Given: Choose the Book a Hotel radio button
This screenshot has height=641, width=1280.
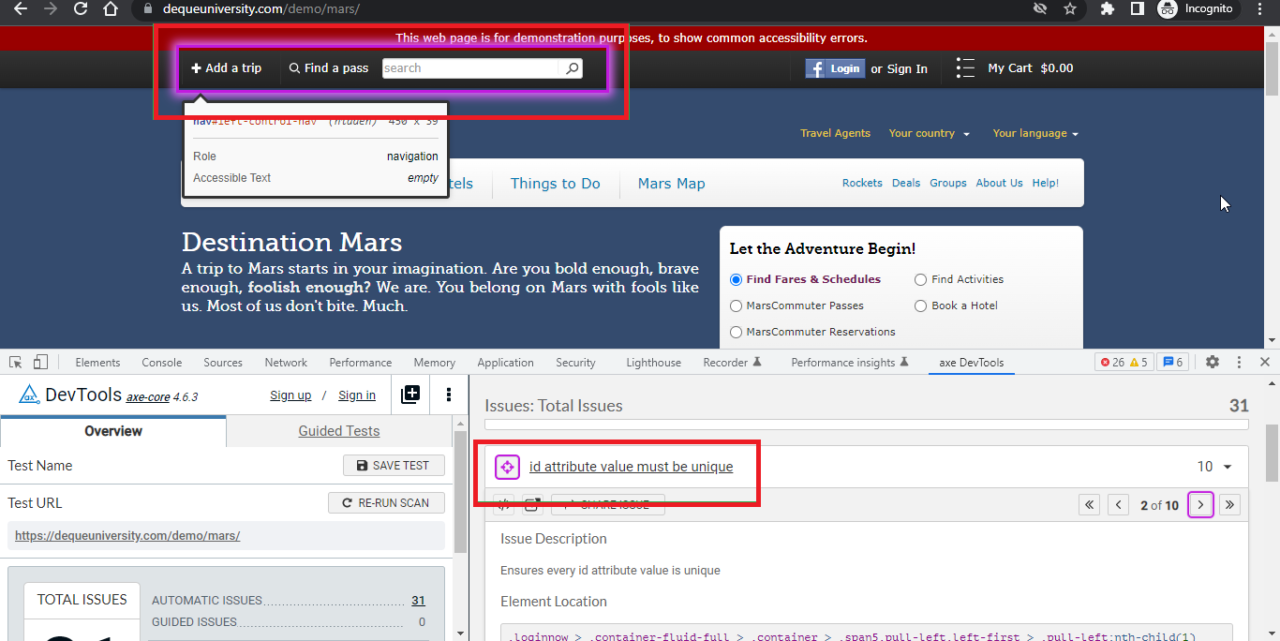Looking at the screenshot, I should tap(921, 306).
